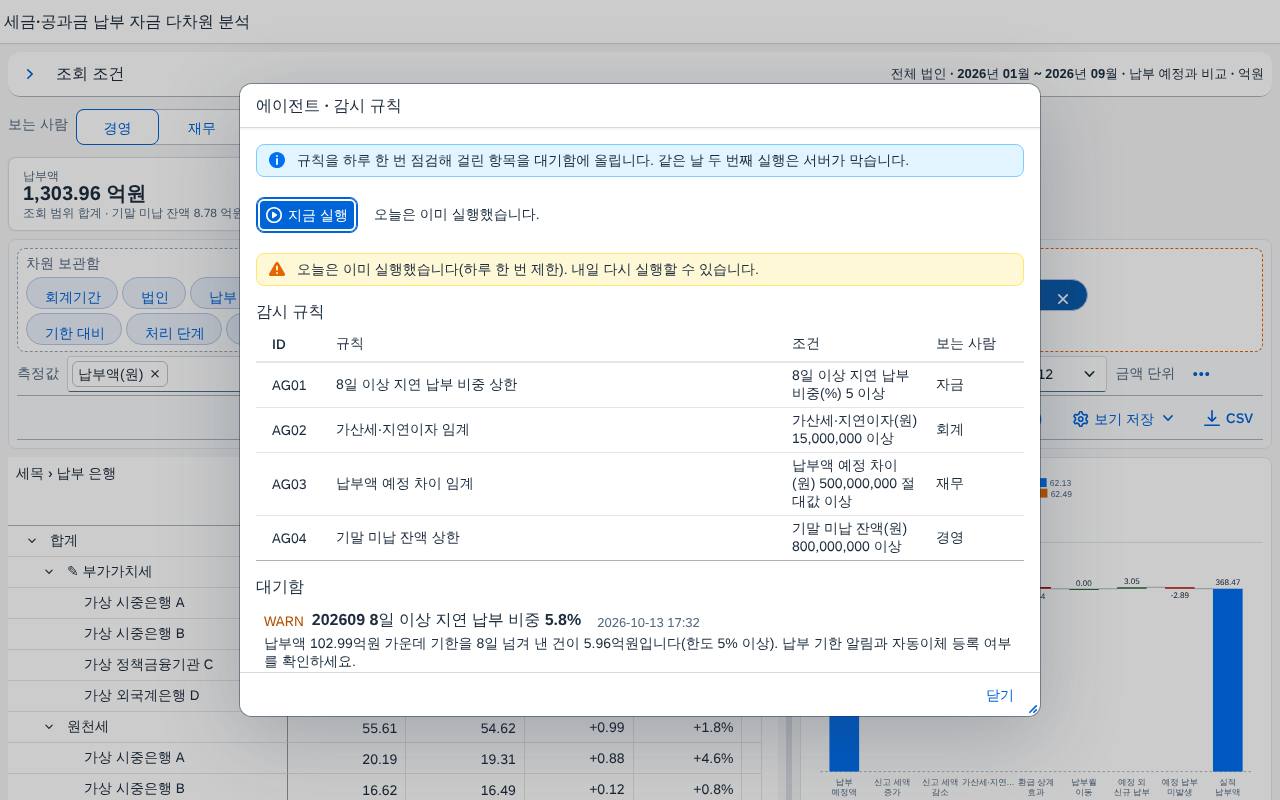Select rule row AG04
Image resolution: width=1280 pixels, height=800 pixels.
click(x=640, y=538)
